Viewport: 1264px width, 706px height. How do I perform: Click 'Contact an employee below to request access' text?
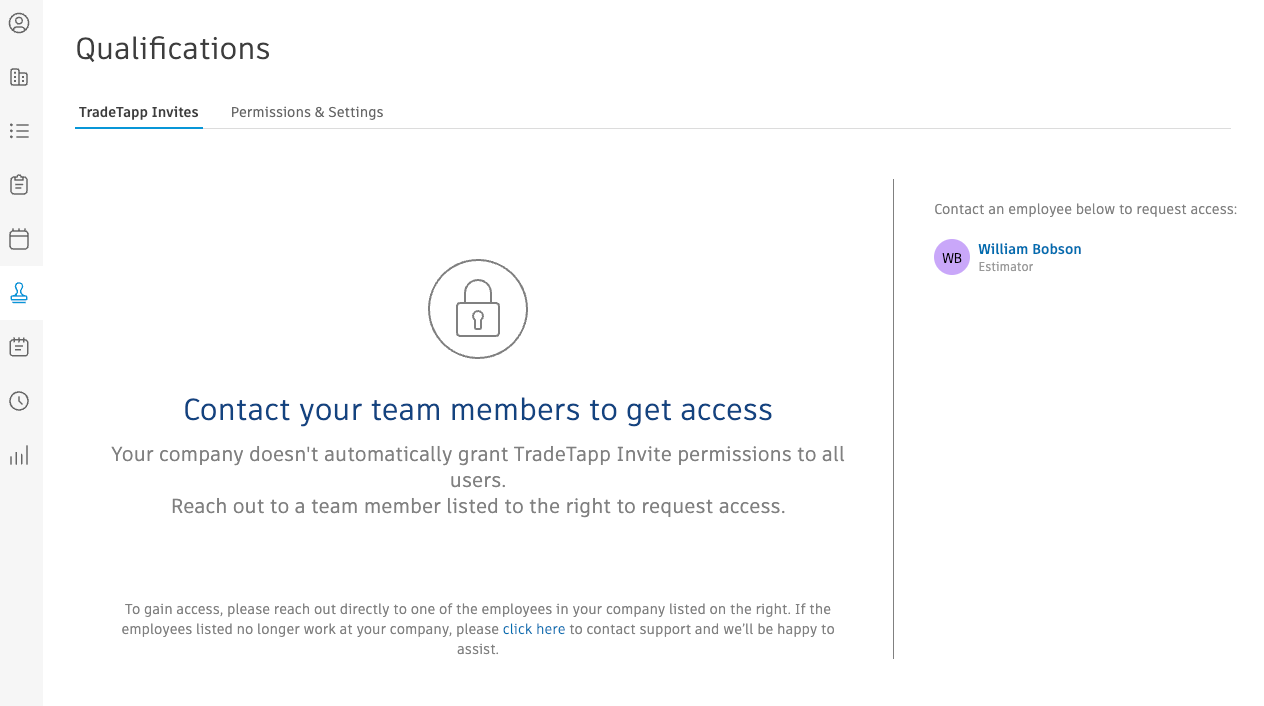(x=1085, y=209)
